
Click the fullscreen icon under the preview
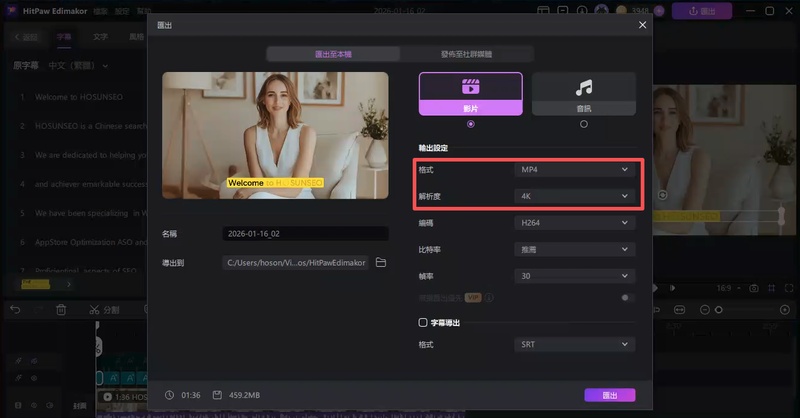(x=789, y=288)
